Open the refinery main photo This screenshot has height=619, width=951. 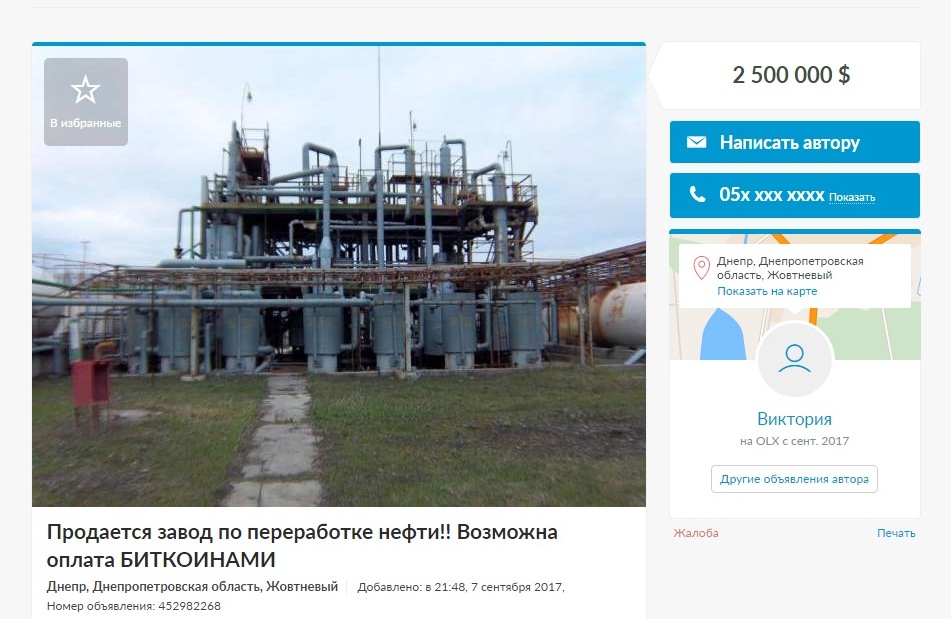[x=338, y=276]
